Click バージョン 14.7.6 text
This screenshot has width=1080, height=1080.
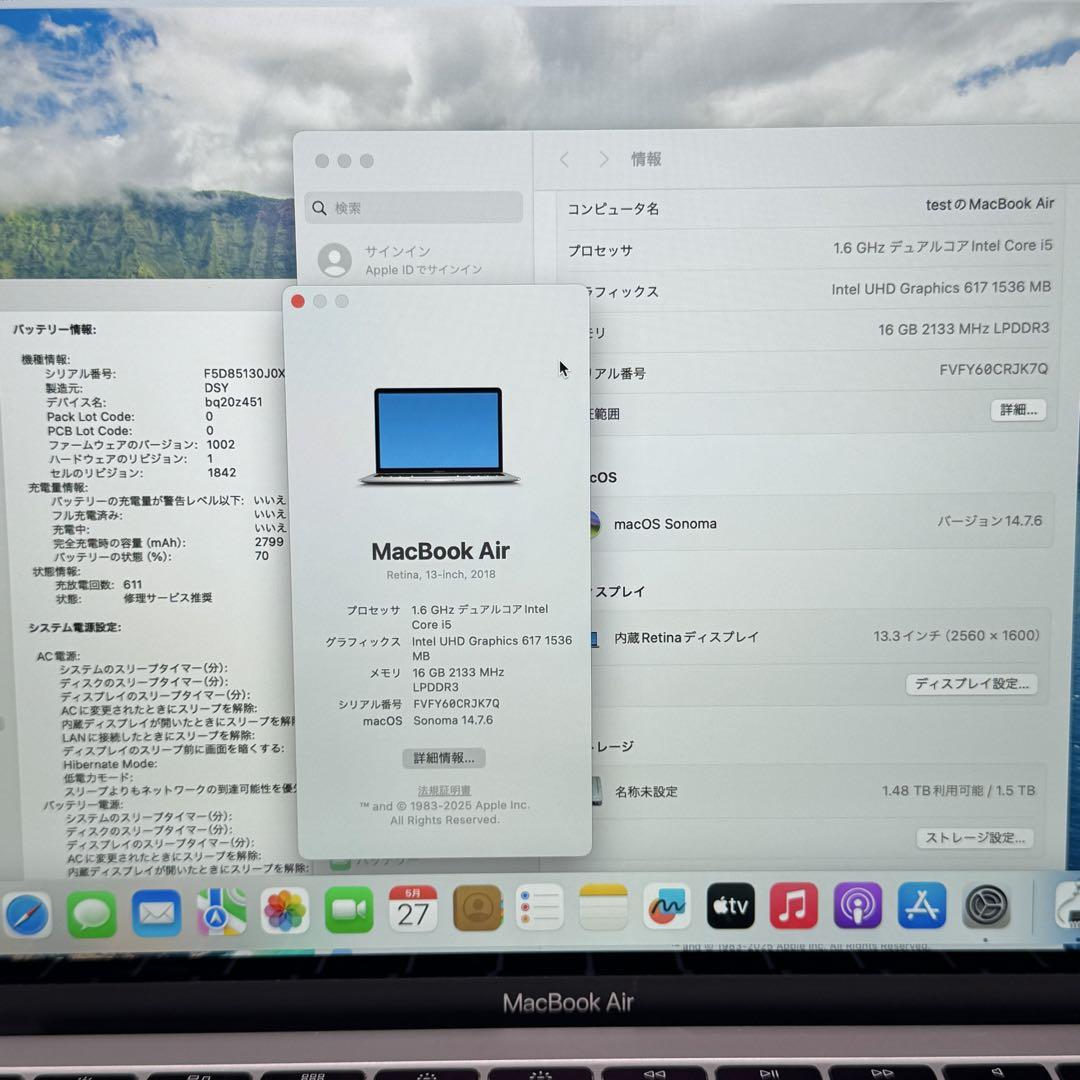tap(989, 521)
